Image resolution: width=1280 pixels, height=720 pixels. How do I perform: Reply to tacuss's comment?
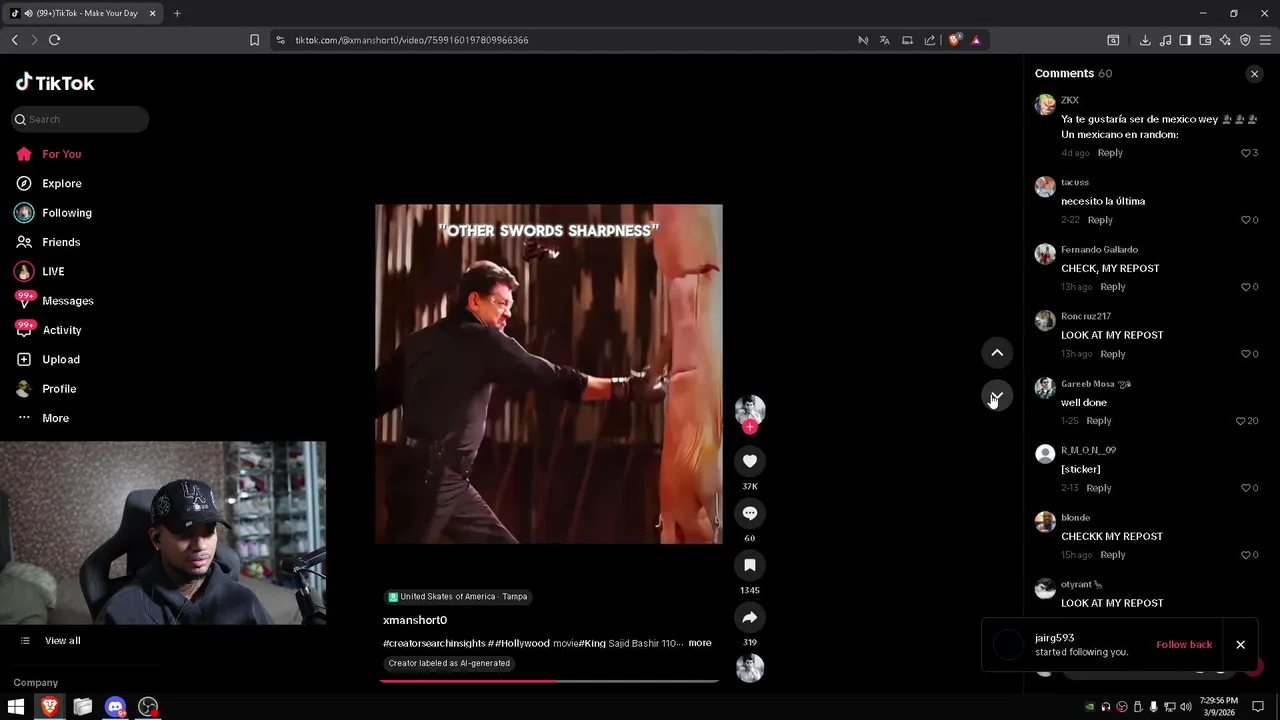pos(1100,220)
